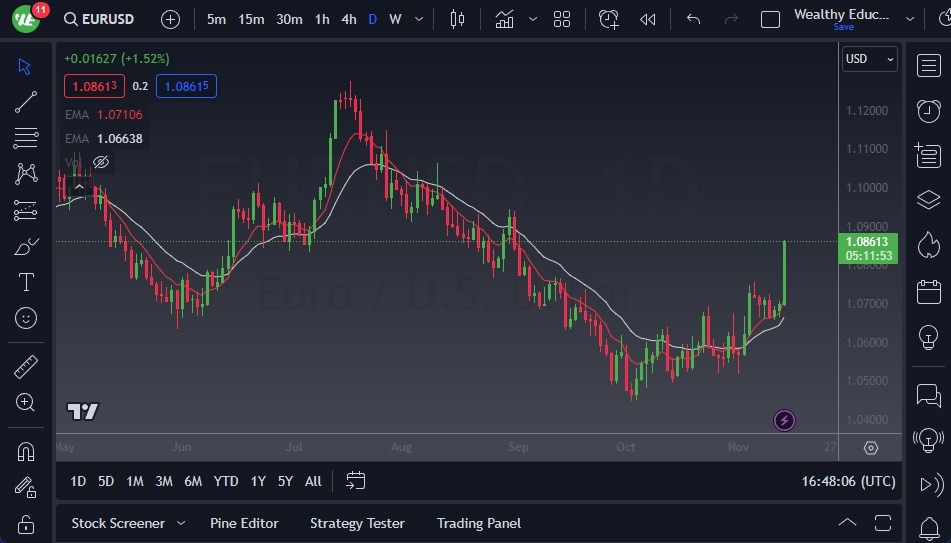Collapse the indicator legend chevron

pyautogui.click(x=78, y=185)
